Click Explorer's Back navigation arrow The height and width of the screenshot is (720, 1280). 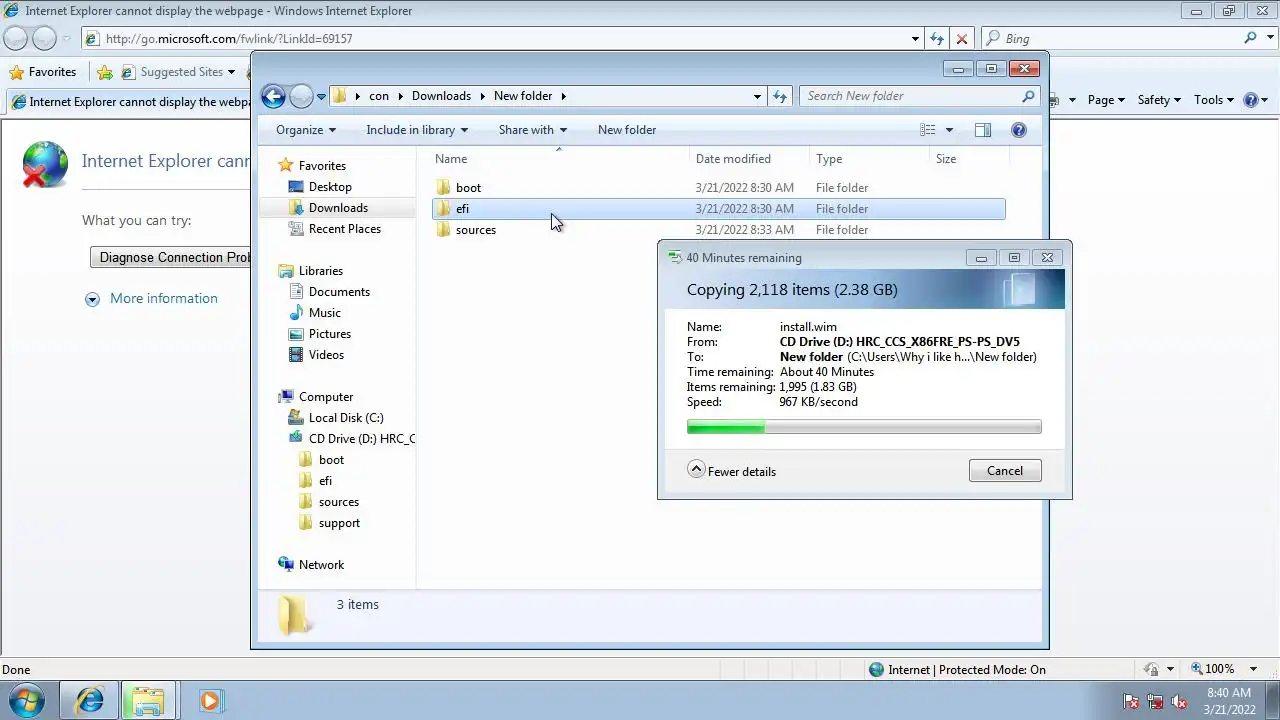pos(273,96)
